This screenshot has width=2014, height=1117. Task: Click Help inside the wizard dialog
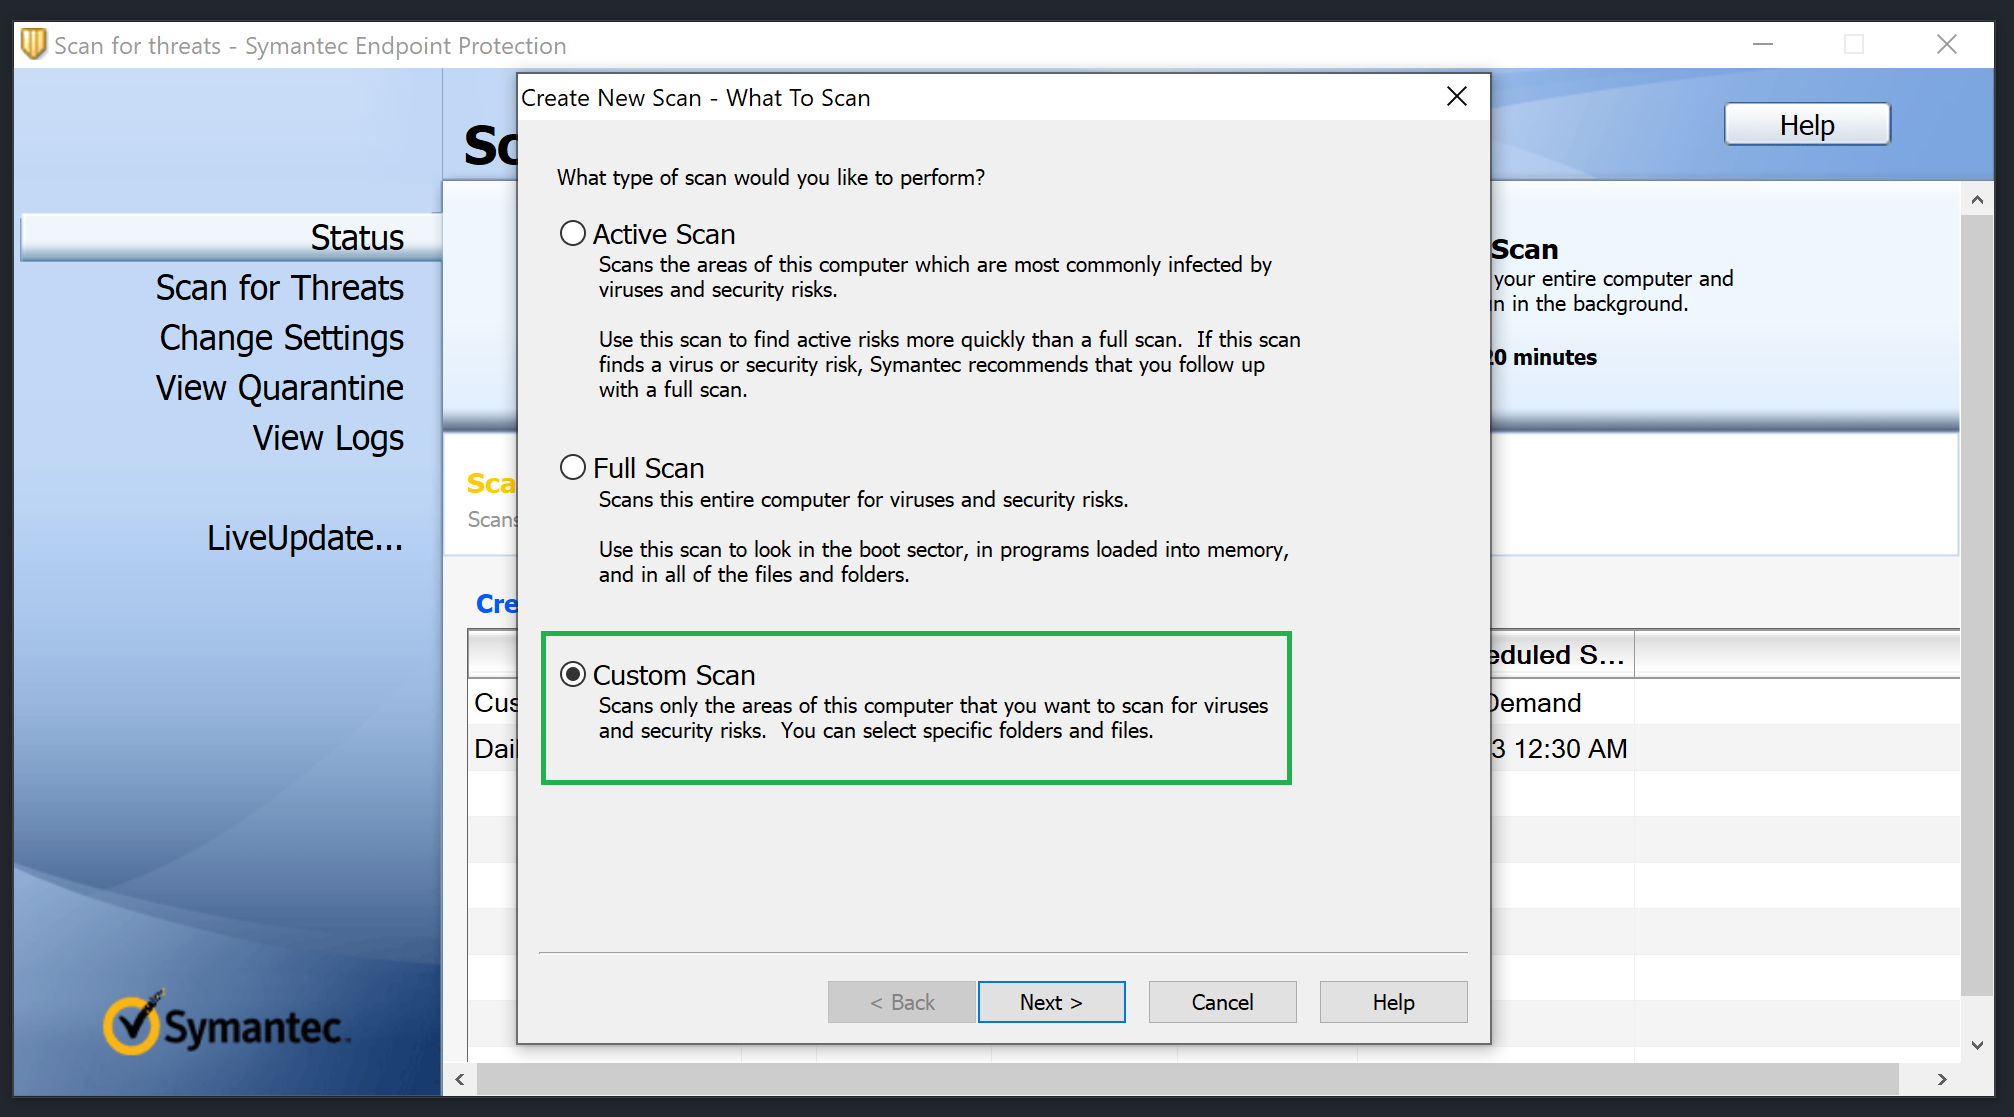pyautogui.click(x=1393, y=1002)
